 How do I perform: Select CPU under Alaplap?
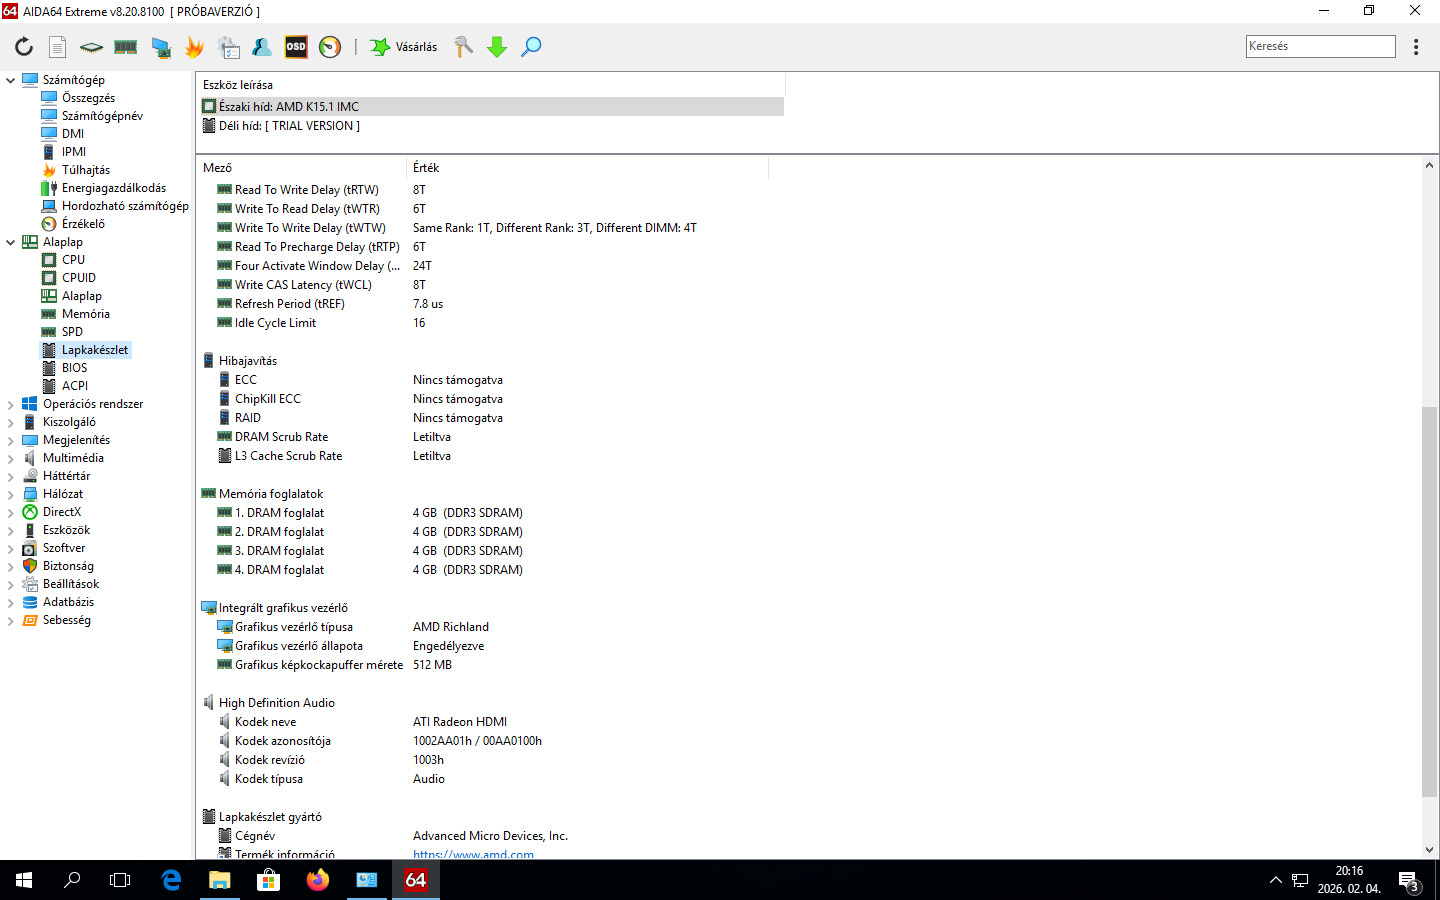click(x=73, y=260)
